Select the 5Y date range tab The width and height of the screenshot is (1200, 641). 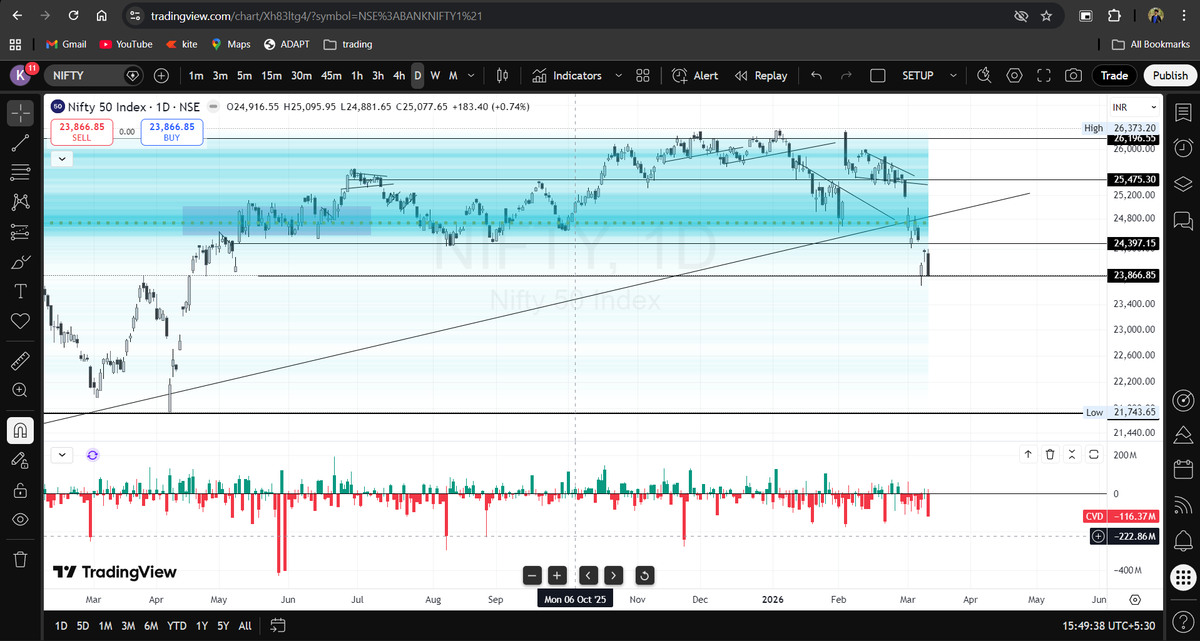[223, 625]
